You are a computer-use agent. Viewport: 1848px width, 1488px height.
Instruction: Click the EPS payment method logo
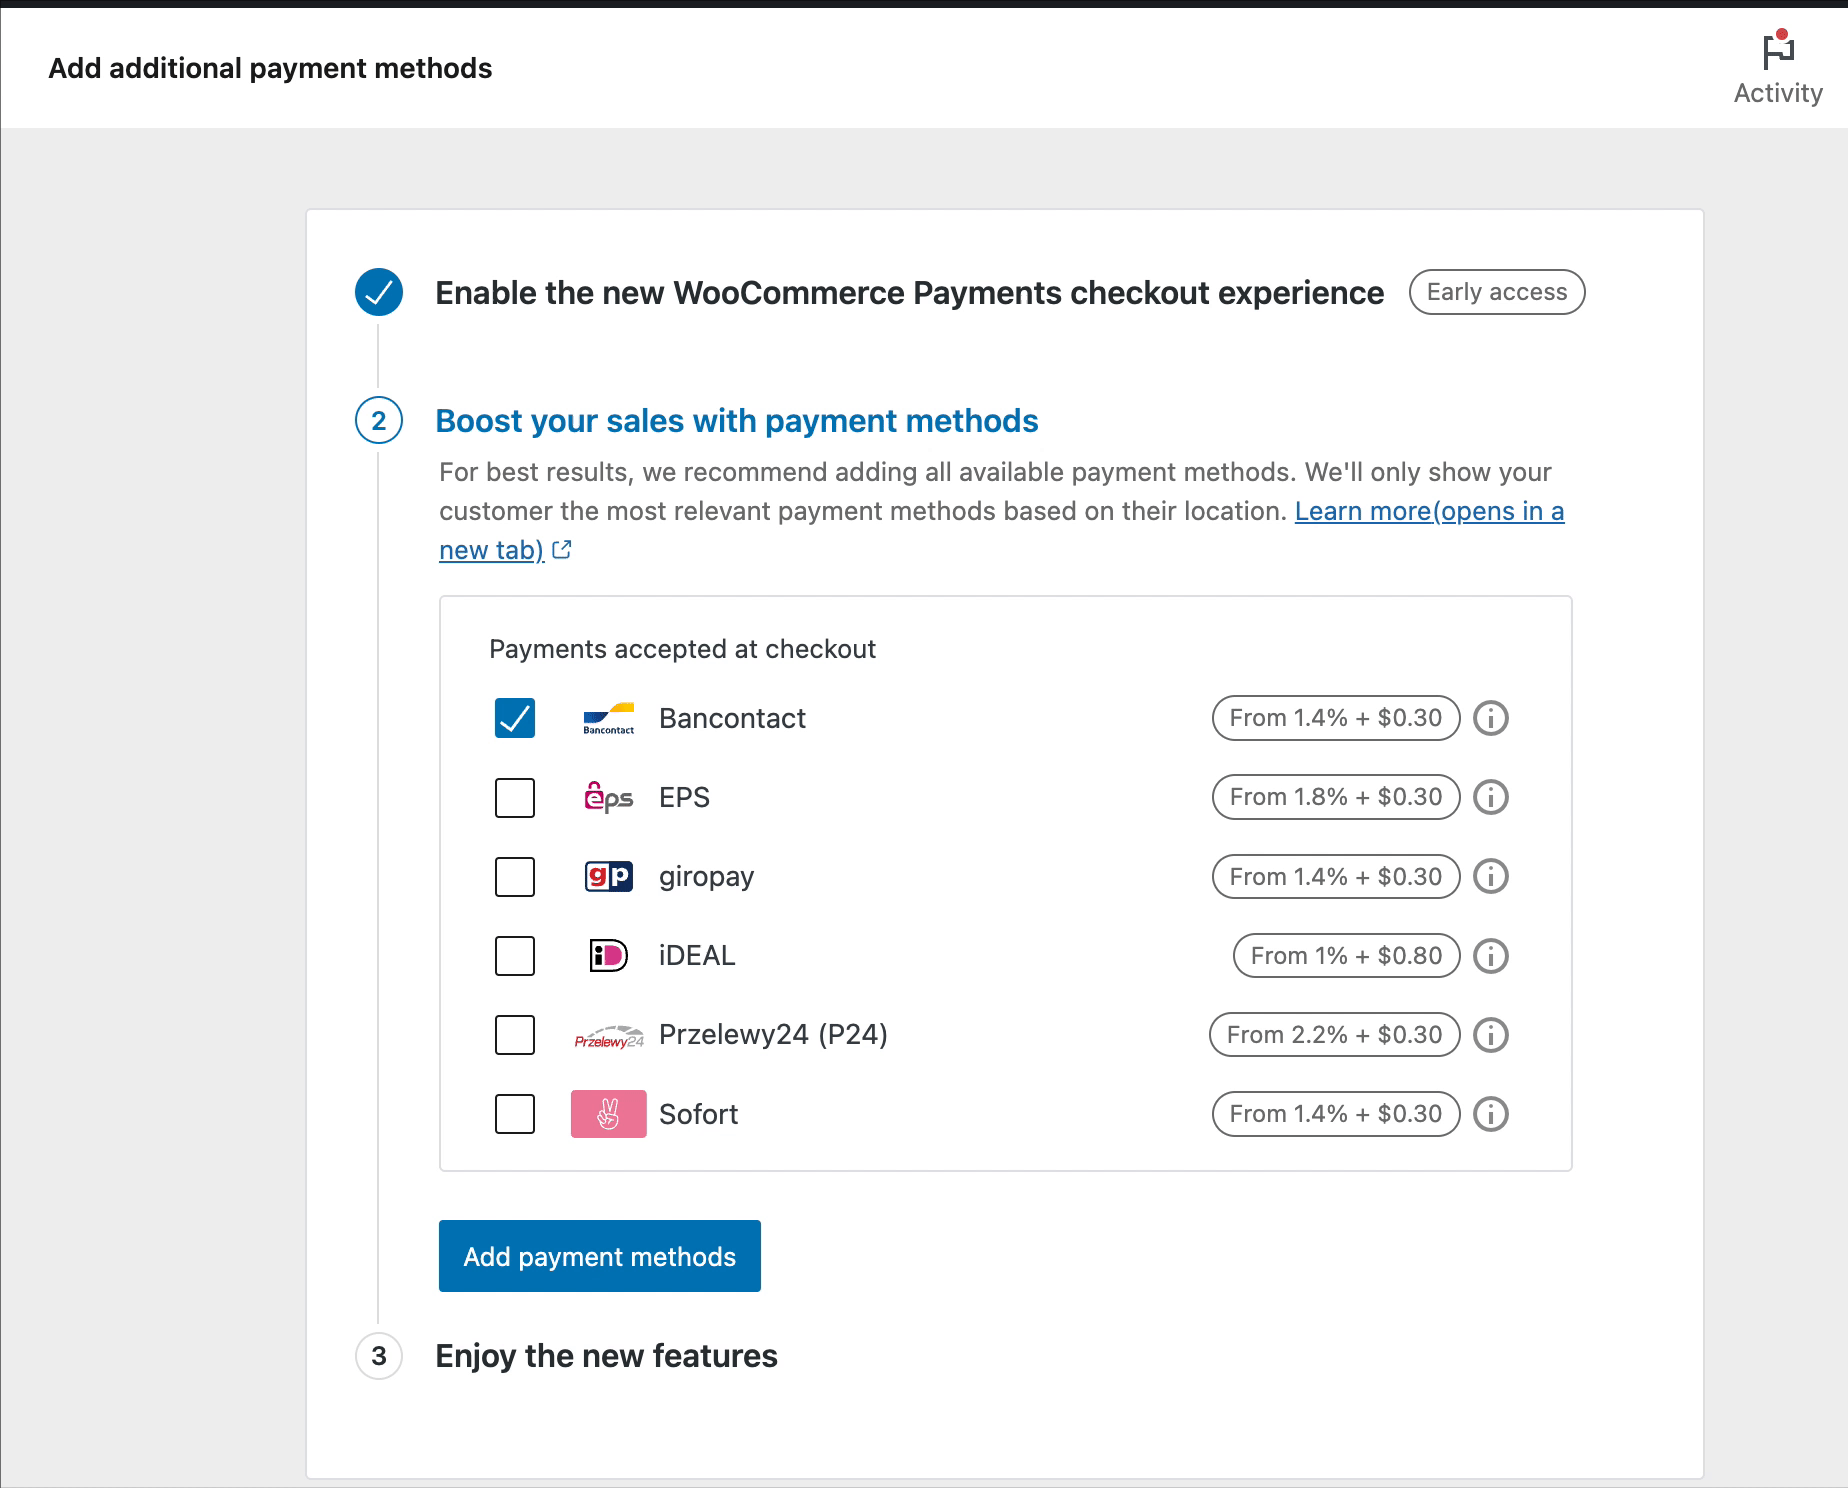608,797
